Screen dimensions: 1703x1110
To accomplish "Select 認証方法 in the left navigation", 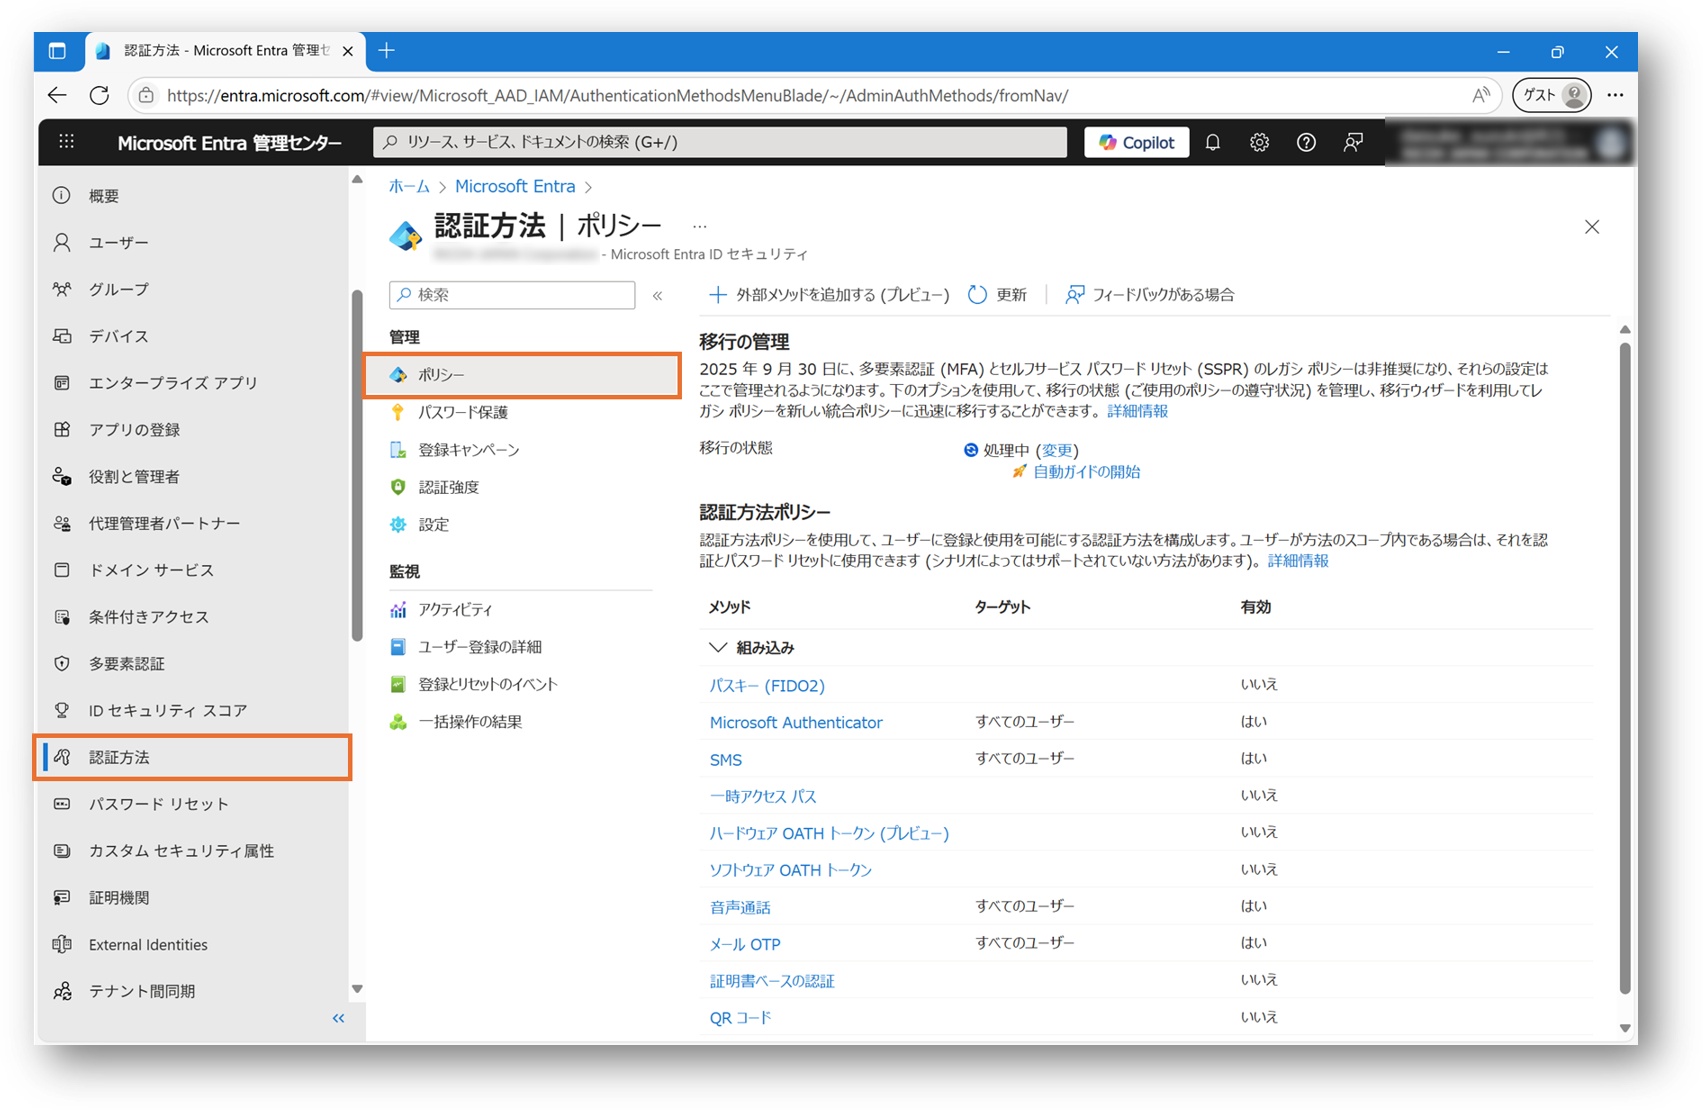I will point(193,757).
